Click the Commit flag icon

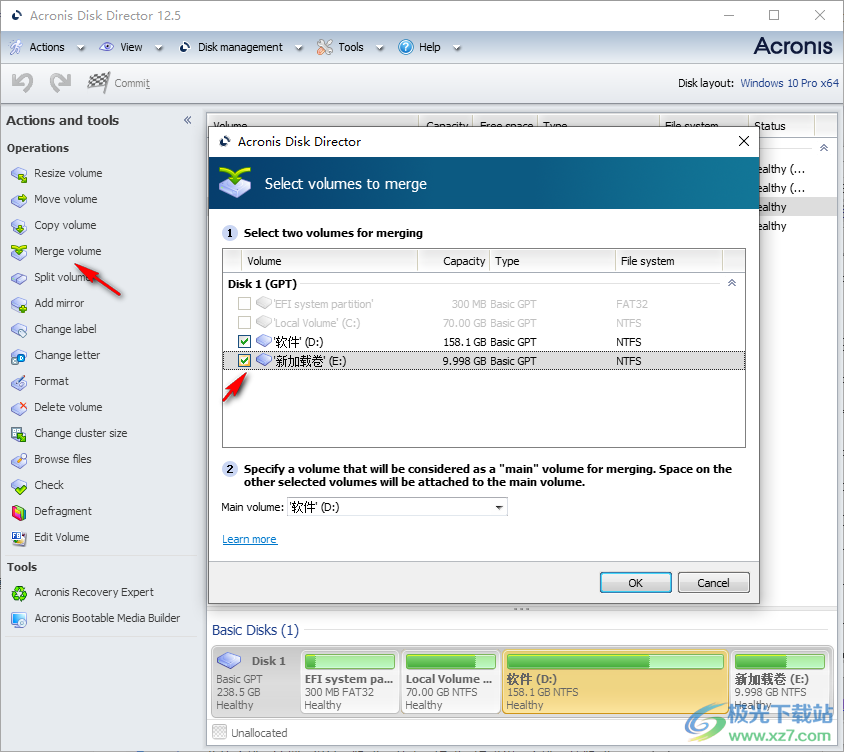(99, 82)
